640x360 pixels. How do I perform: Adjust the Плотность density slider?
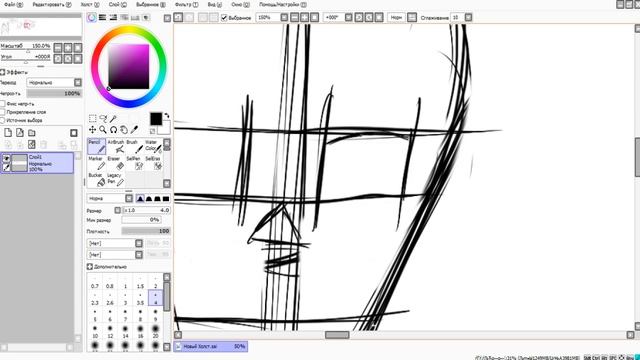[146, 231]
